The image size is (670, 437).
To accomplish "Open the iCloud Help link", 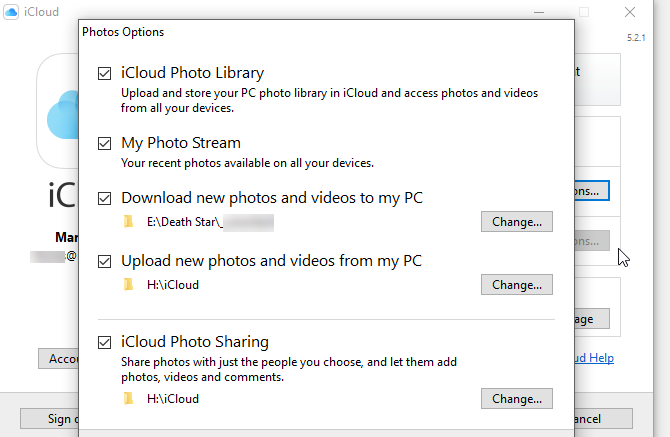I will 594,358.
